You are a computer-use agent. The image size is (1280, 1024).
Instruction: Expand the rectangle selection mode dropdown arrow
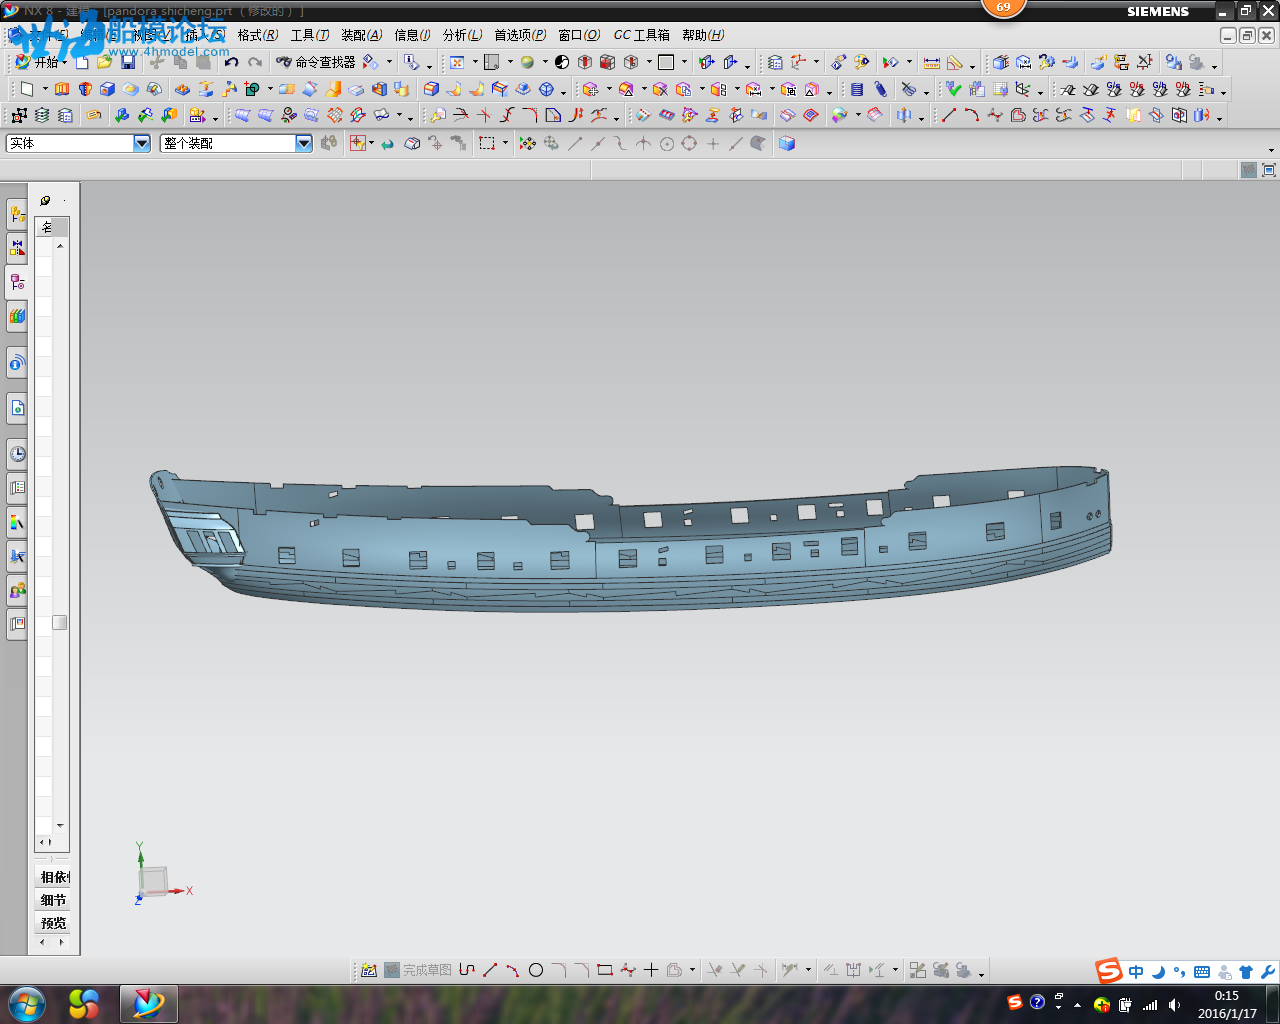(x=505, y=143)
